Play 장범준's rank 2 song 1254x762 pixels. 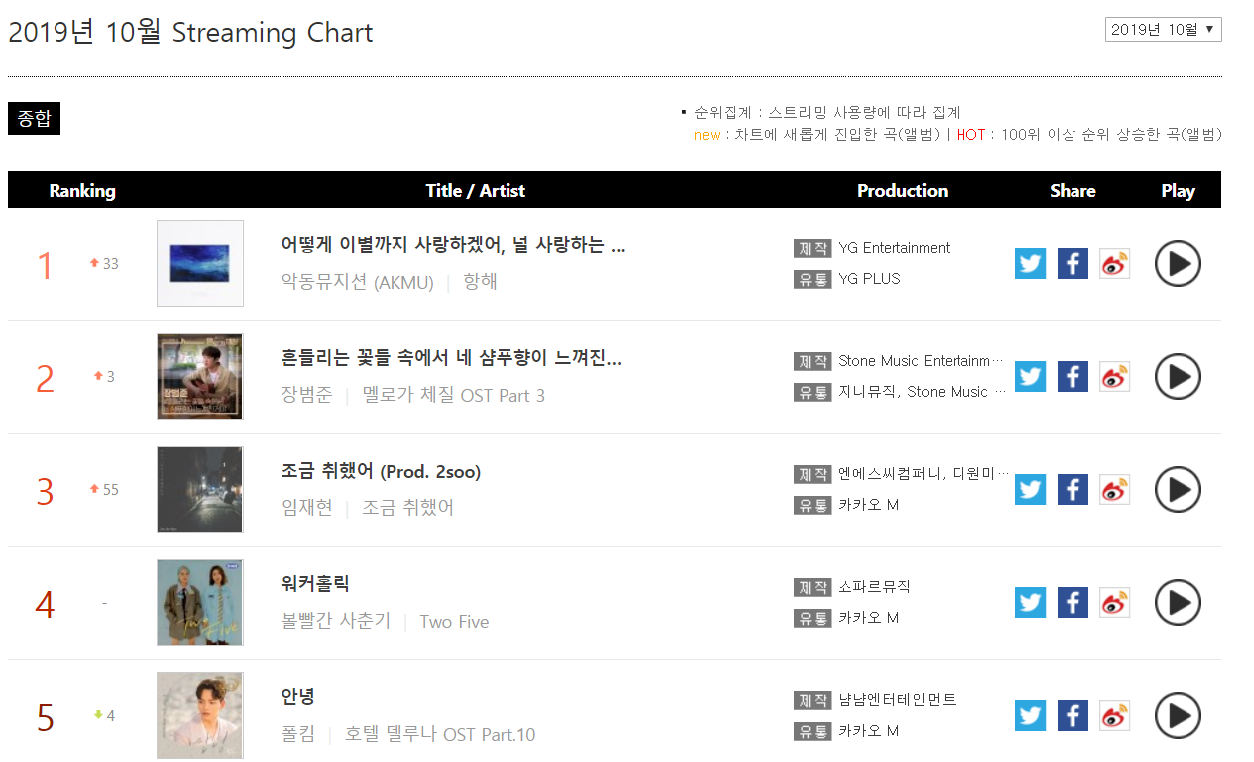1177,377
